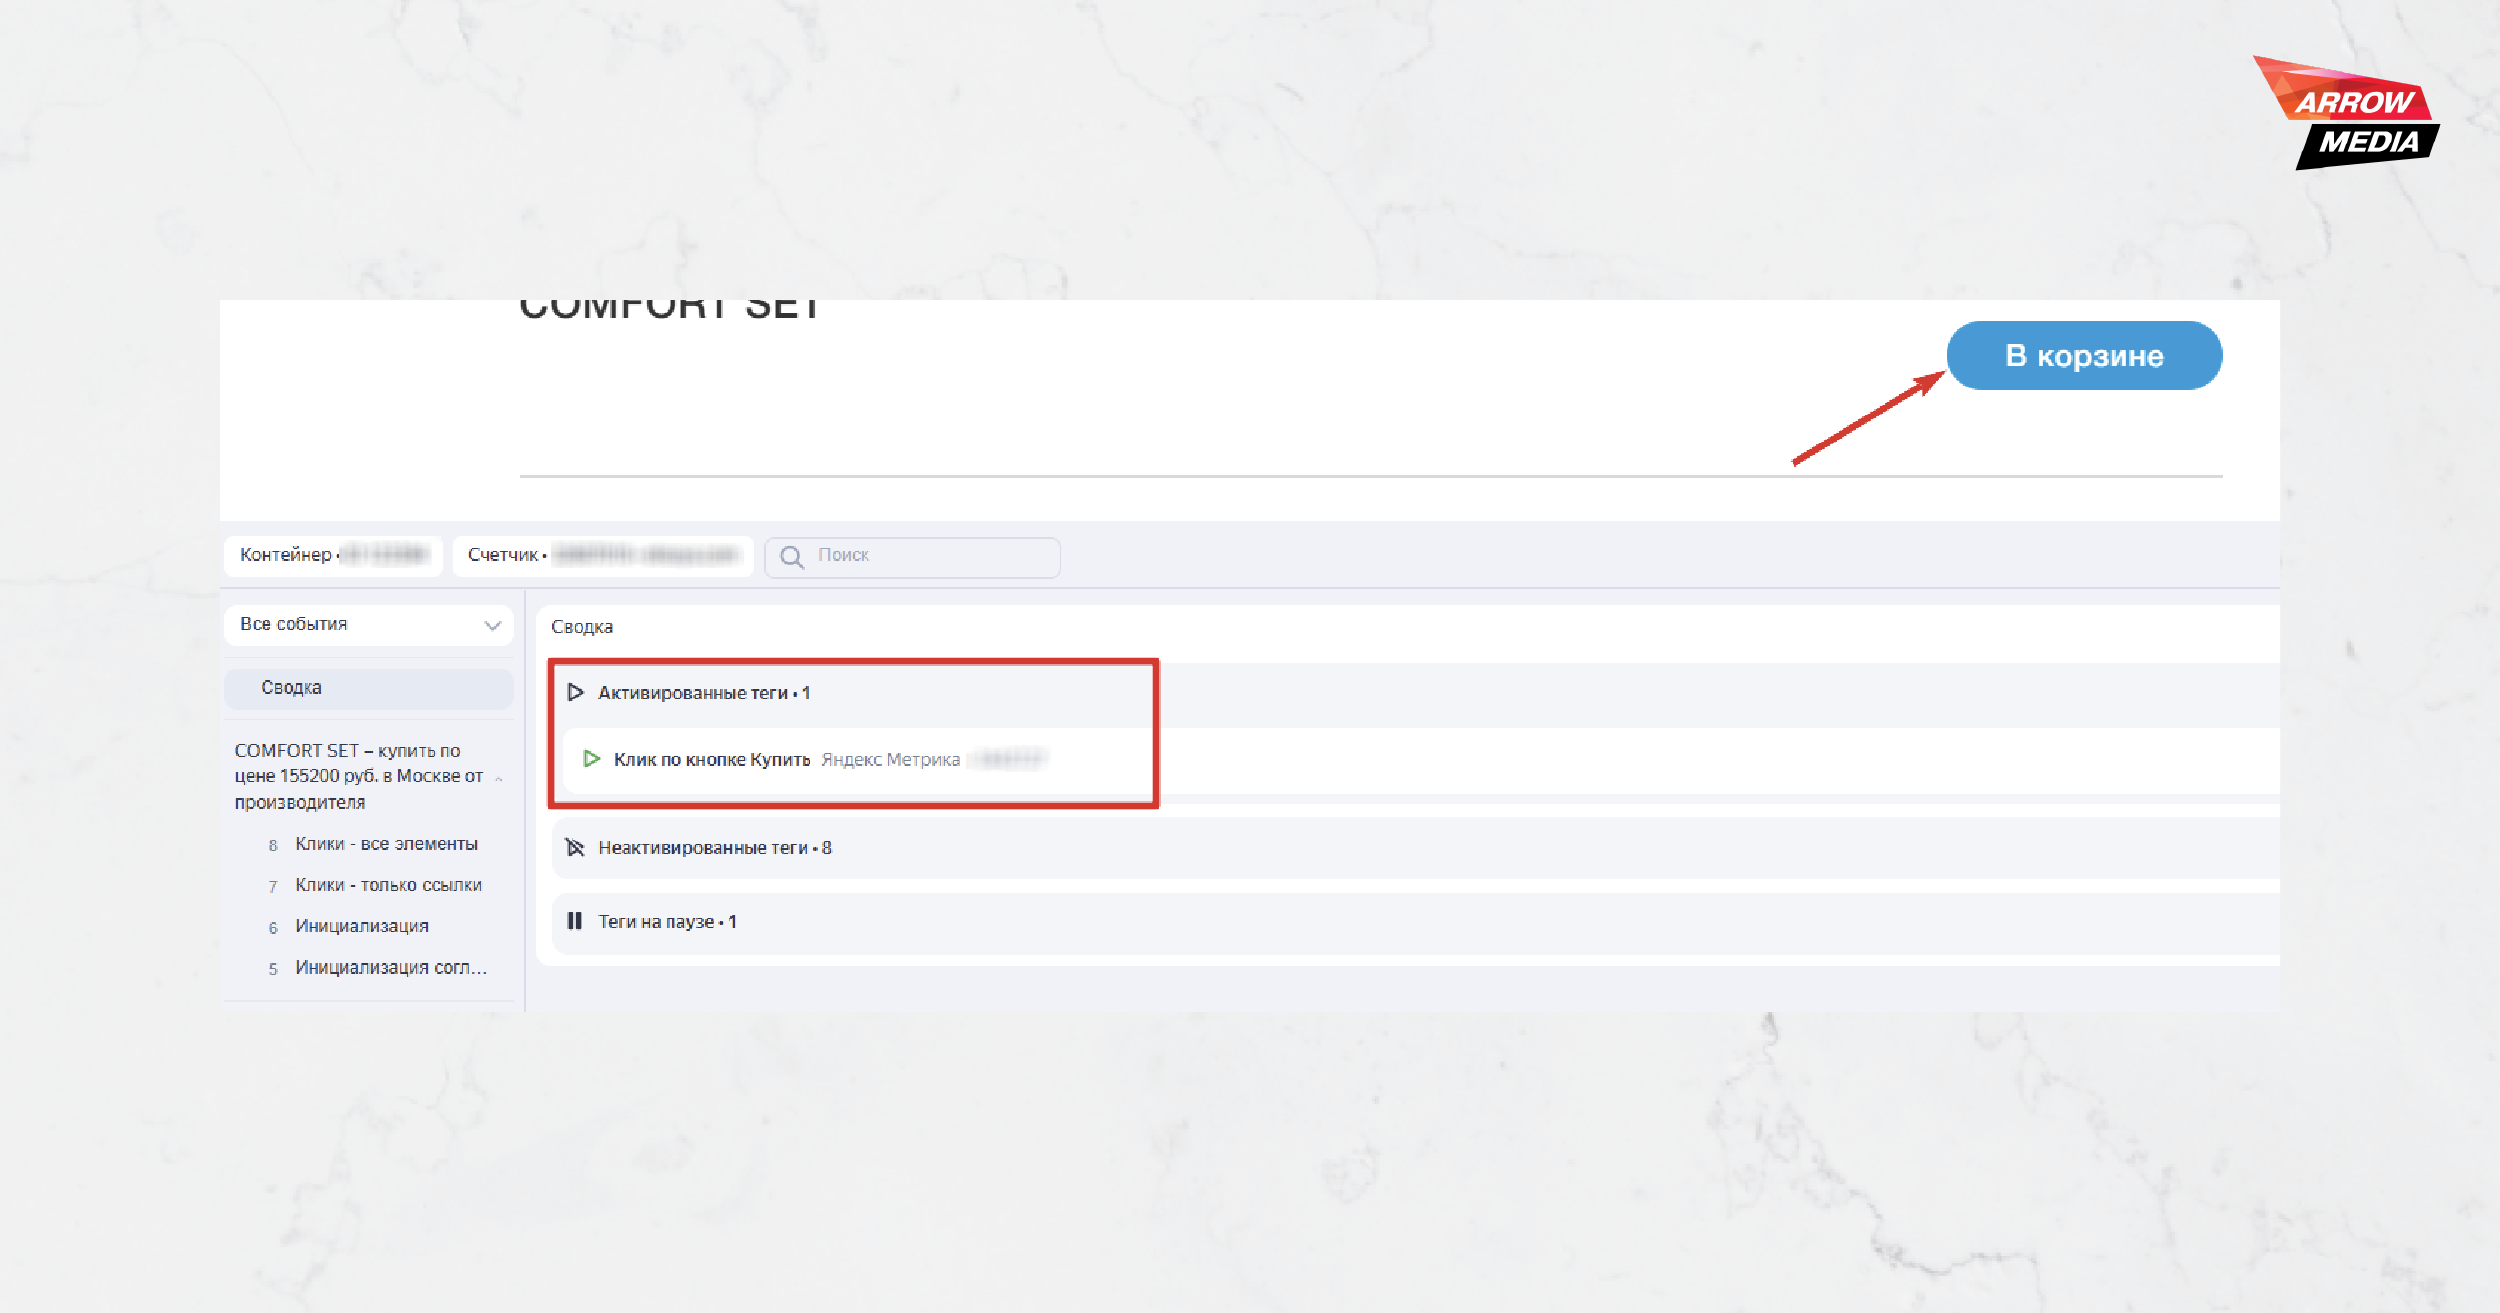Select event 6, «Инициализация»

pyautogui.click(x=362, y=926)
